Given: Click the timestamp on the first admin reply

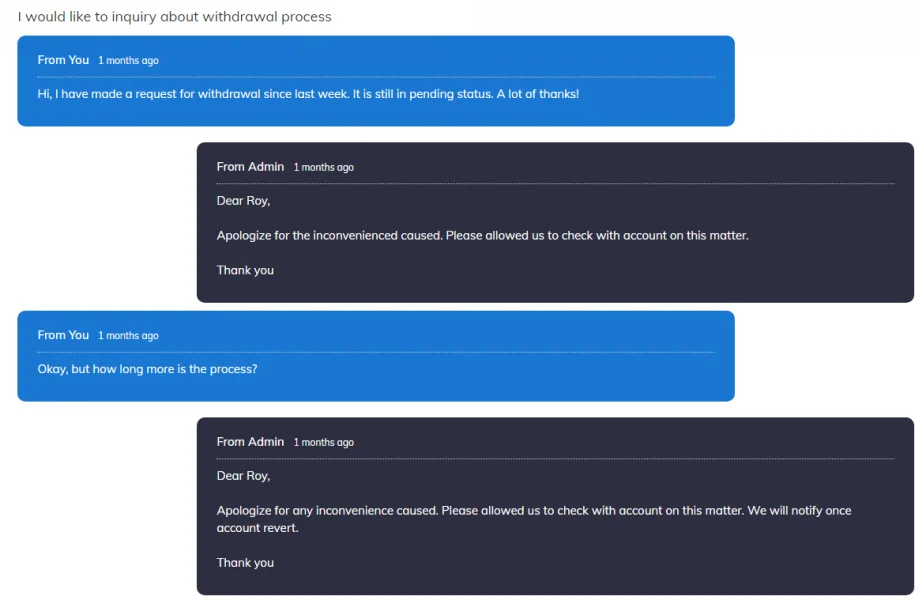Looking at the screenshot, I should [323, 167].
